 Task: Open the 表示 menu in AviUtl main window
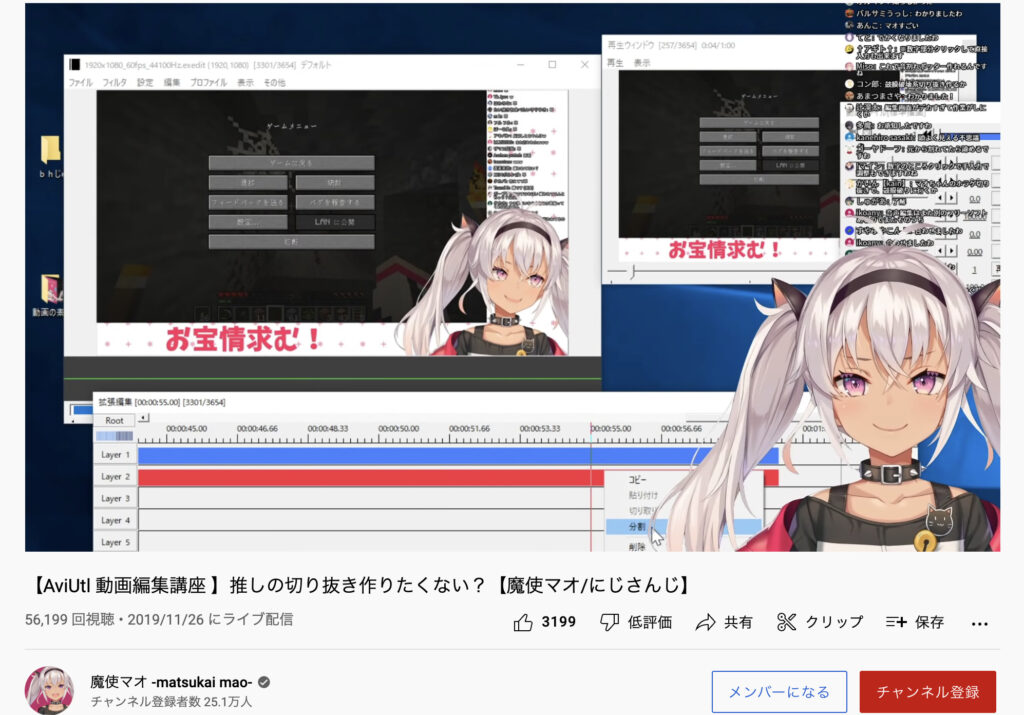click(x=245, y=82)
